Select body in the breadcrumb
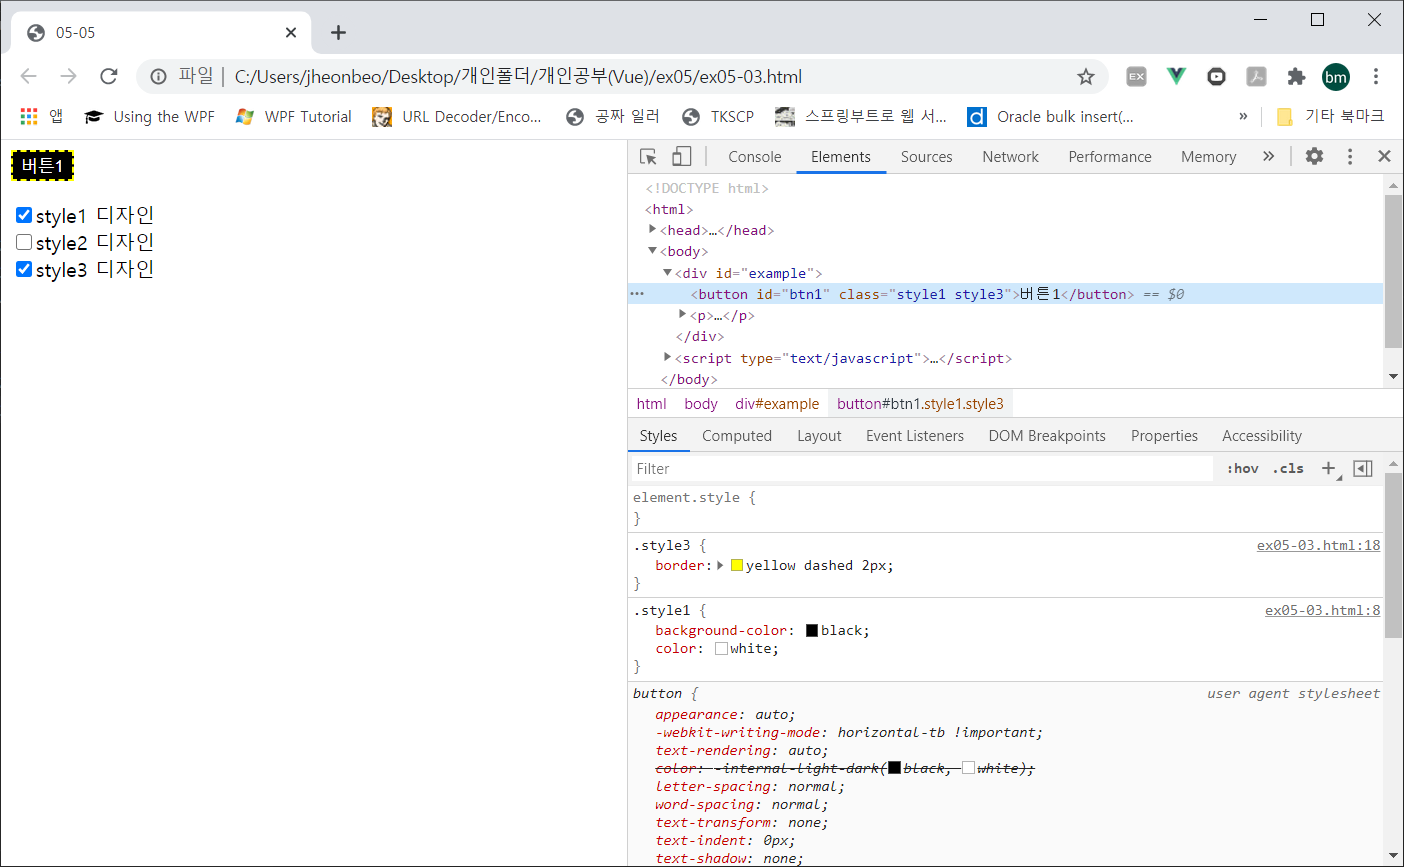This screenshot has width=1404, height=867. 701,404
